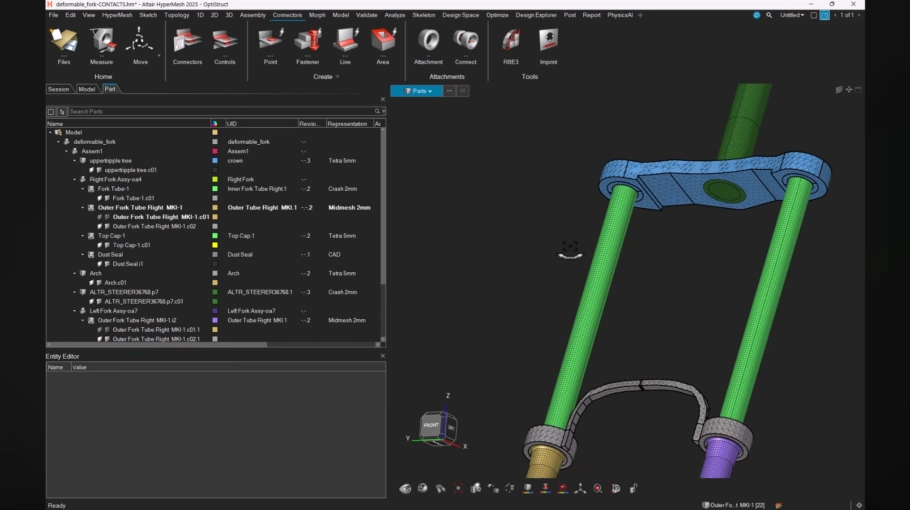
Task: Toggle visibility of Top Cap-1.c01
Action: (100, 245)
